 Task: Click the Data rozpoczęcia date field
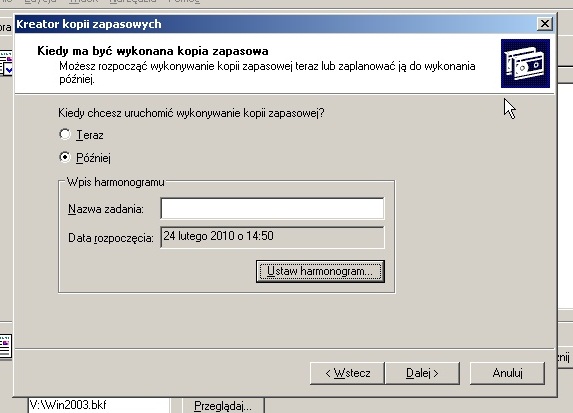click(272, 237)
